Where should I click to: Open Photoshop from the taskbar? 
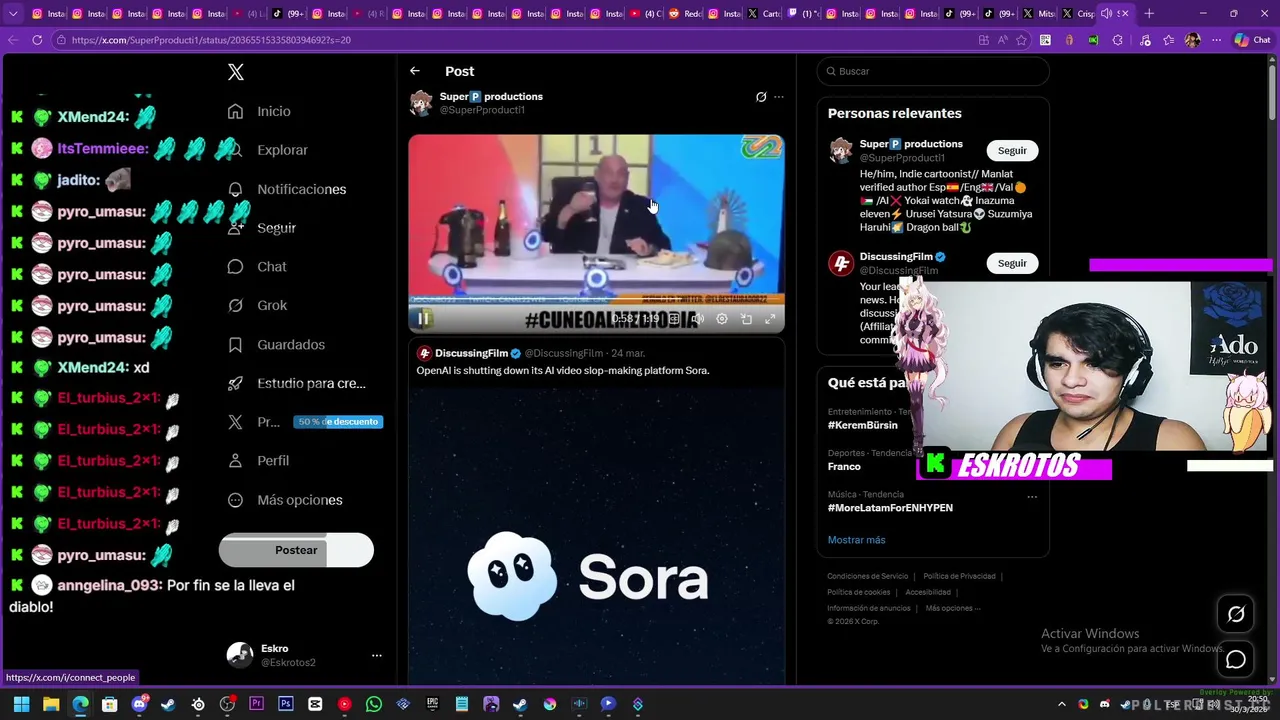286,704
